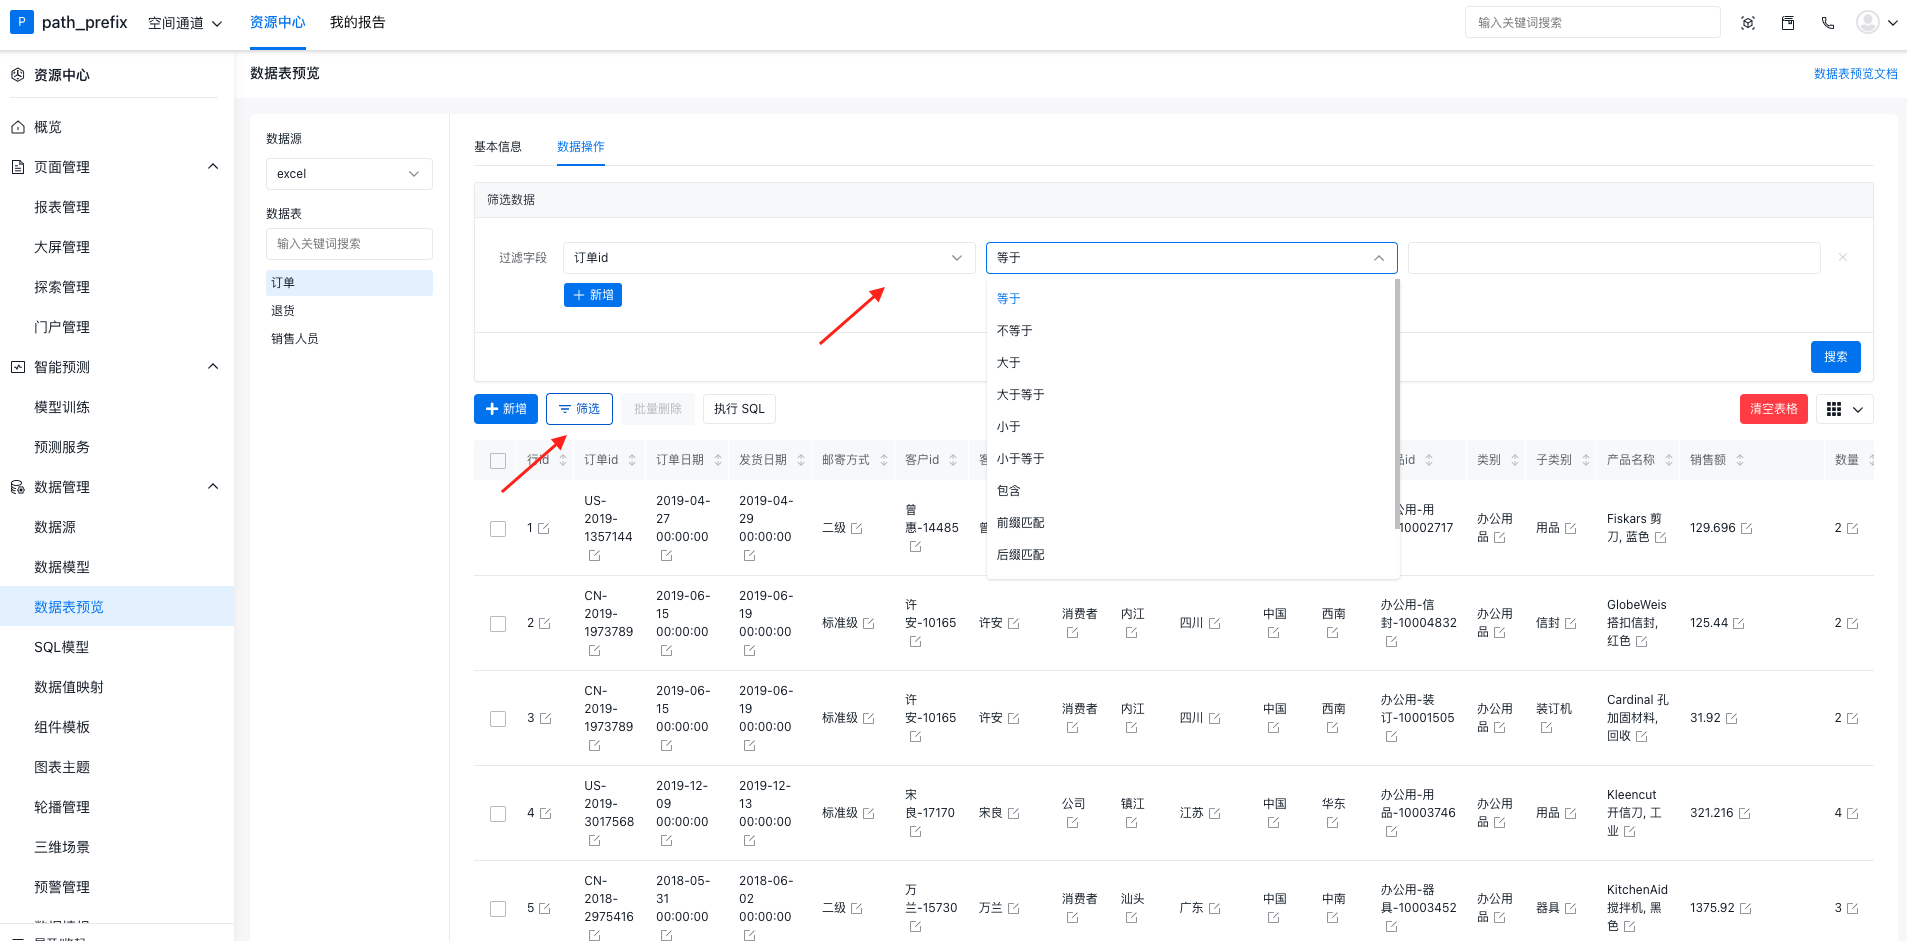This screenshot has width=1907, height=941.
Task: Select the 退货 data table
Action: point(349,311)
